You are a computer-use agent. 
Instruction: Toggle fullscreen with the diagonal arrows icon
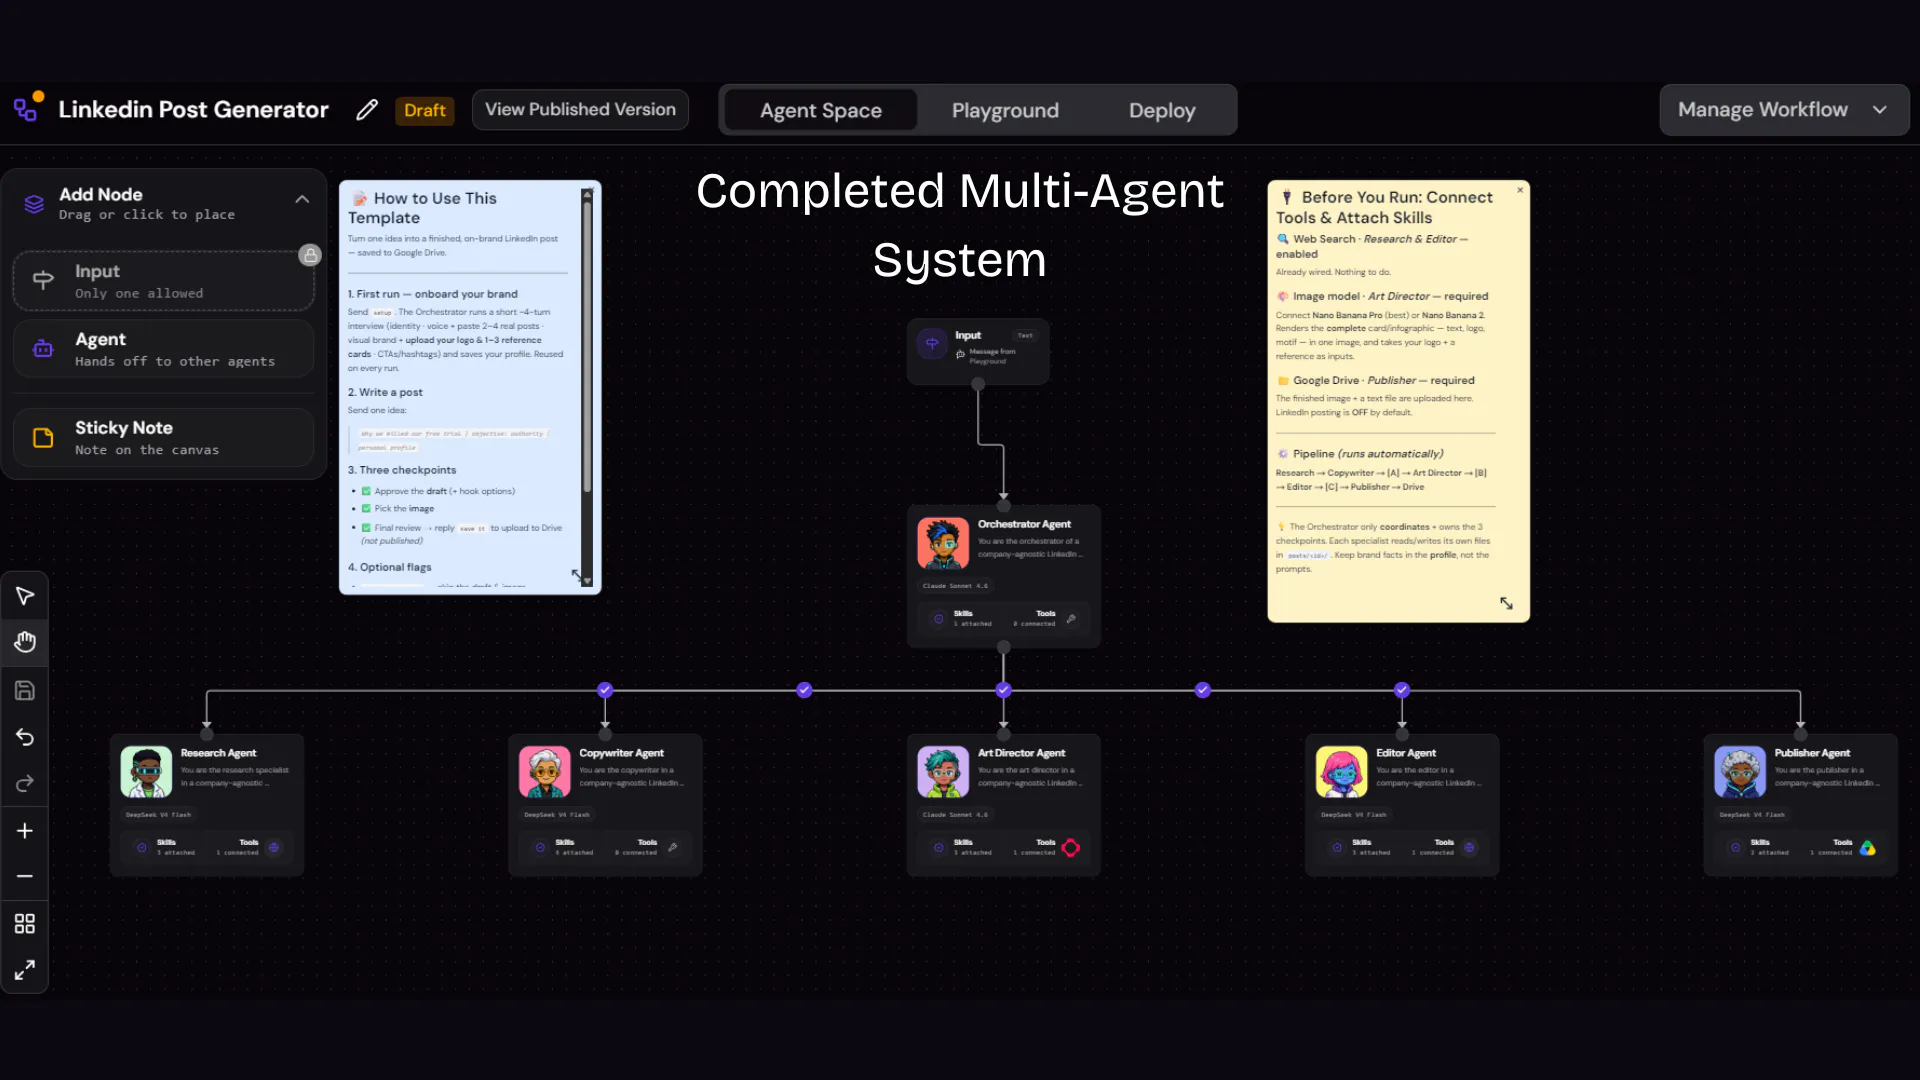pos(25,969)
